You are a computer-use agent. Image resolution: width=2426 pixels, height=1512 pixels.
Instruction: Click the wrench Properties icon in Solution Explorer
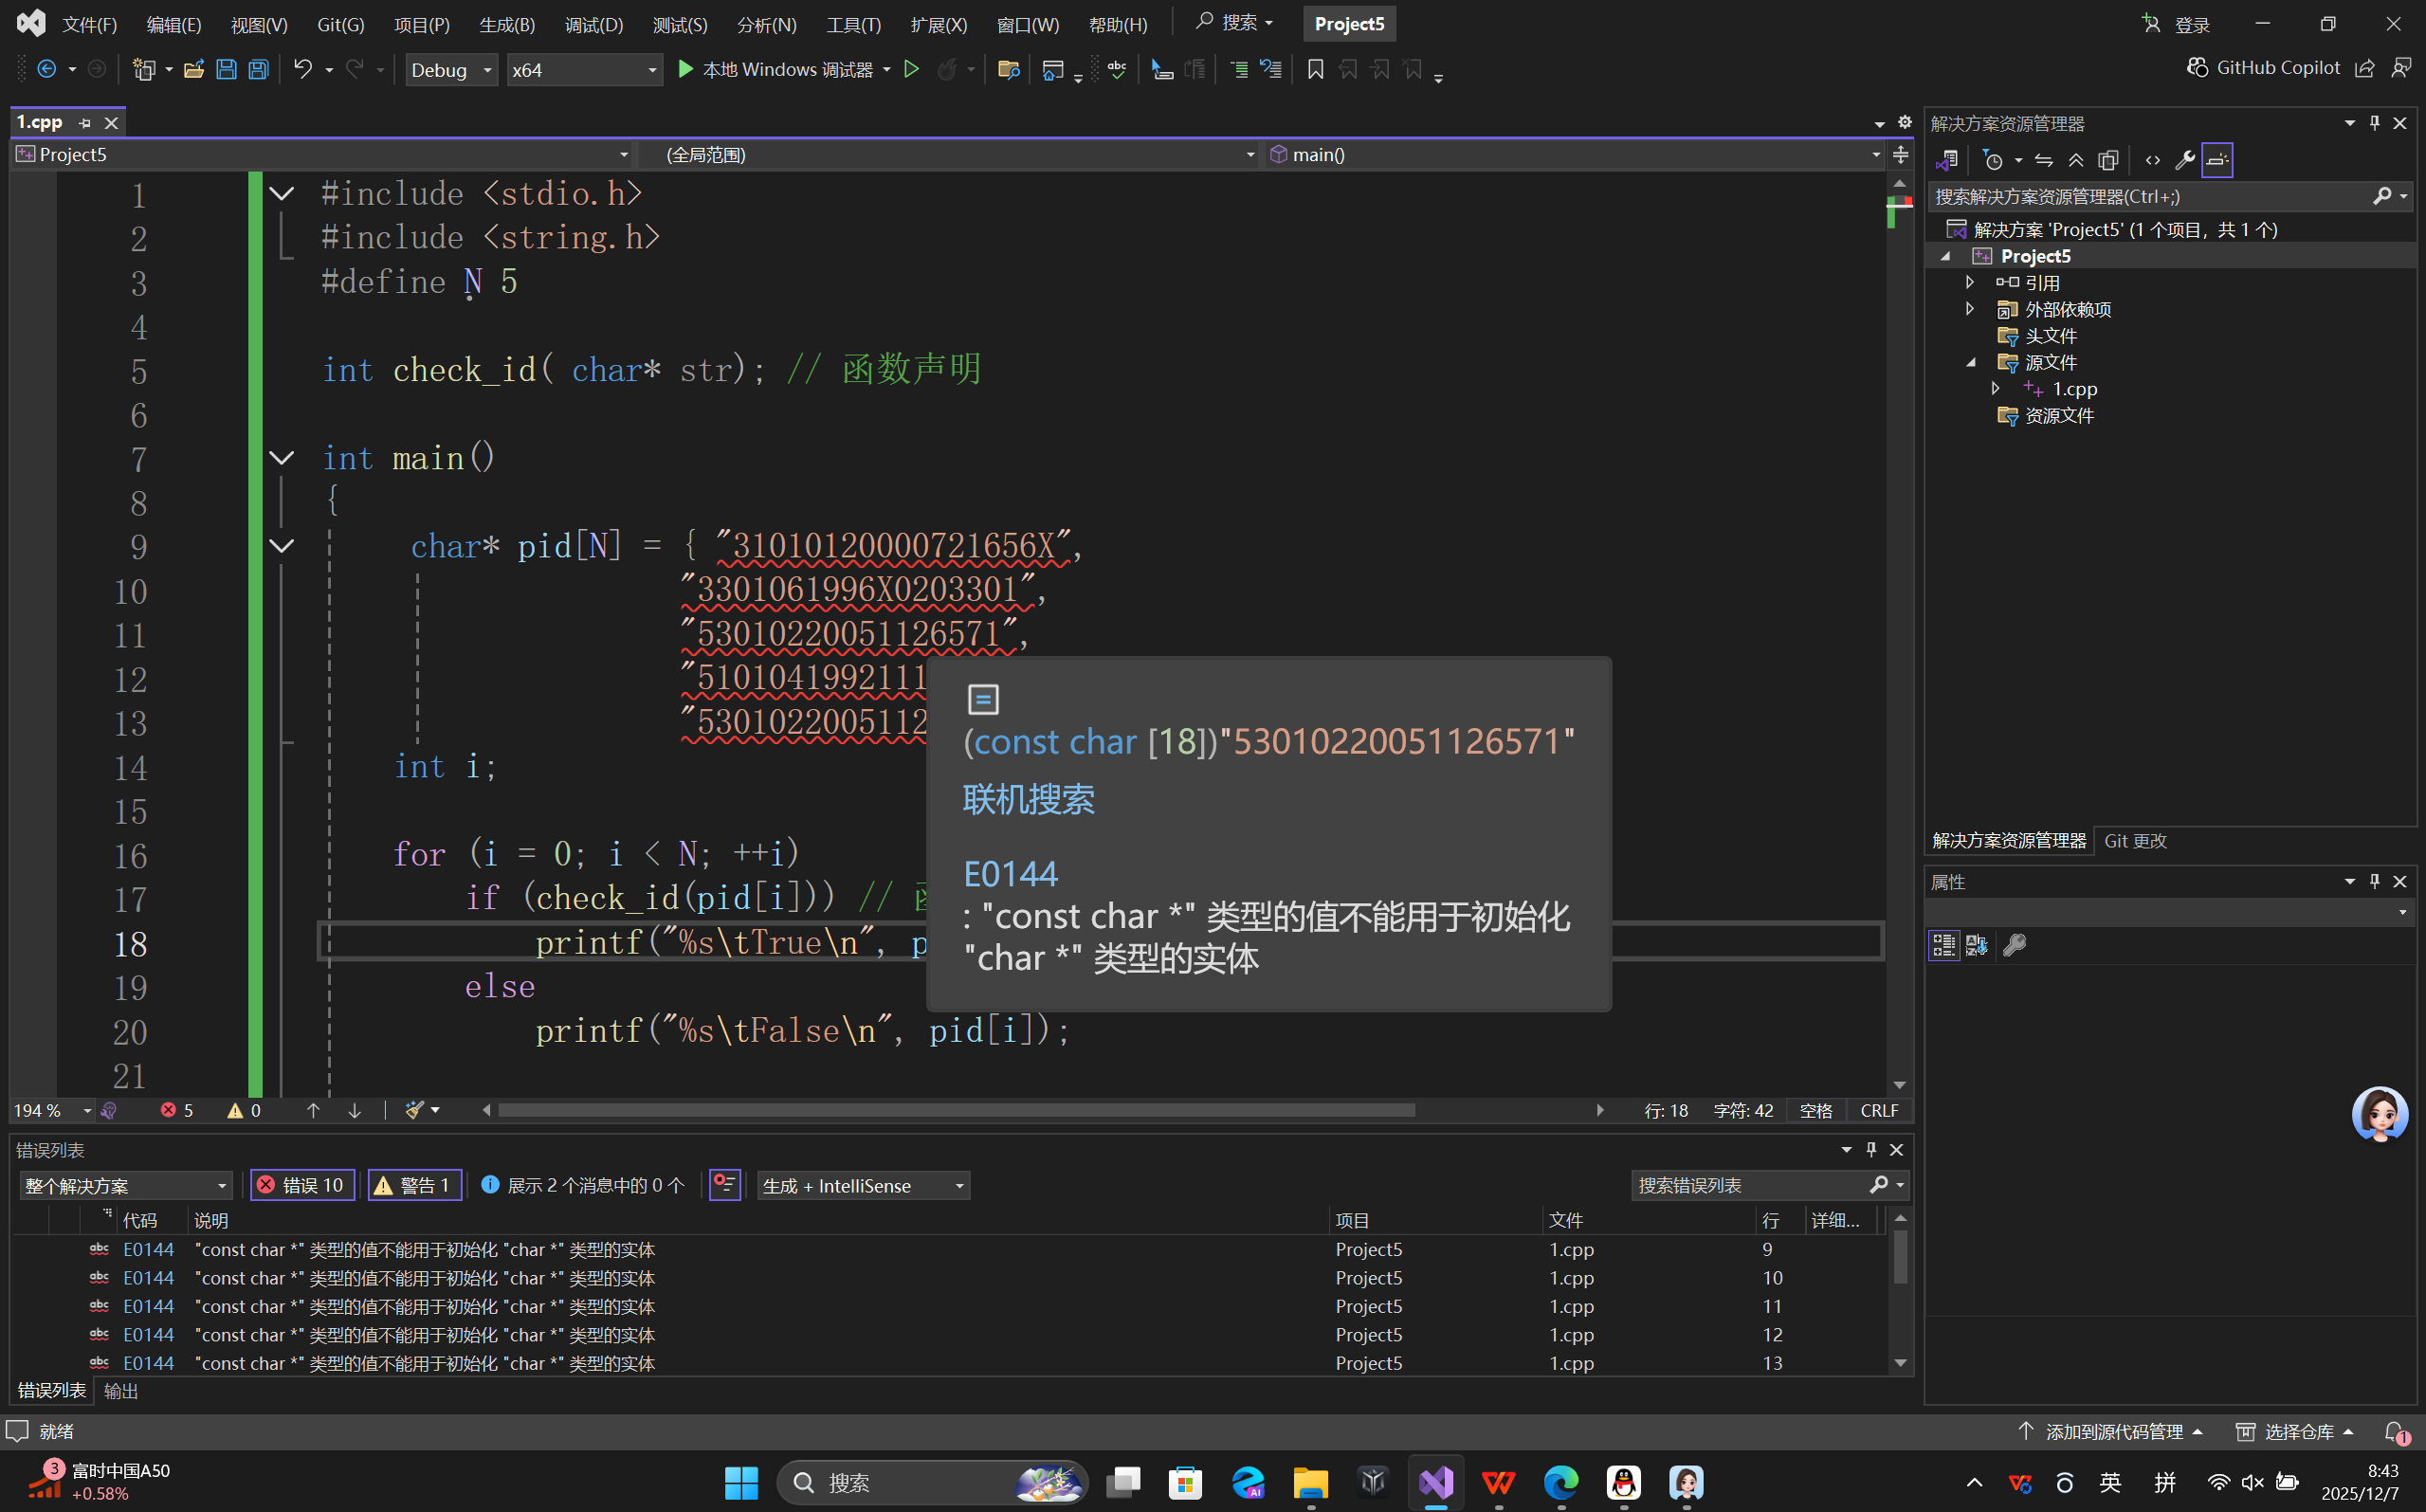coord(2184,160)
